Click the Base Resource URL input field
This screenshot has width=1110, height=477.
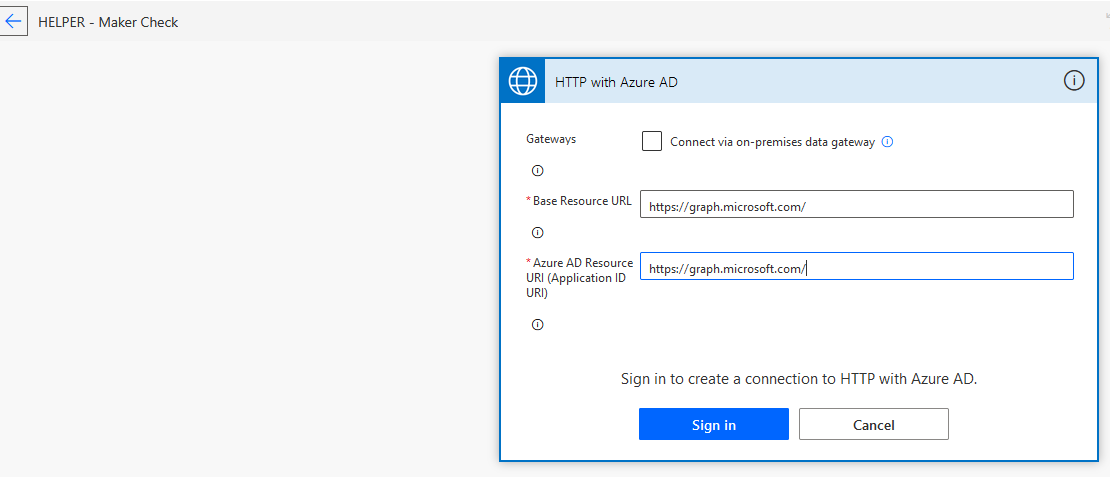(x=857, y=204)
